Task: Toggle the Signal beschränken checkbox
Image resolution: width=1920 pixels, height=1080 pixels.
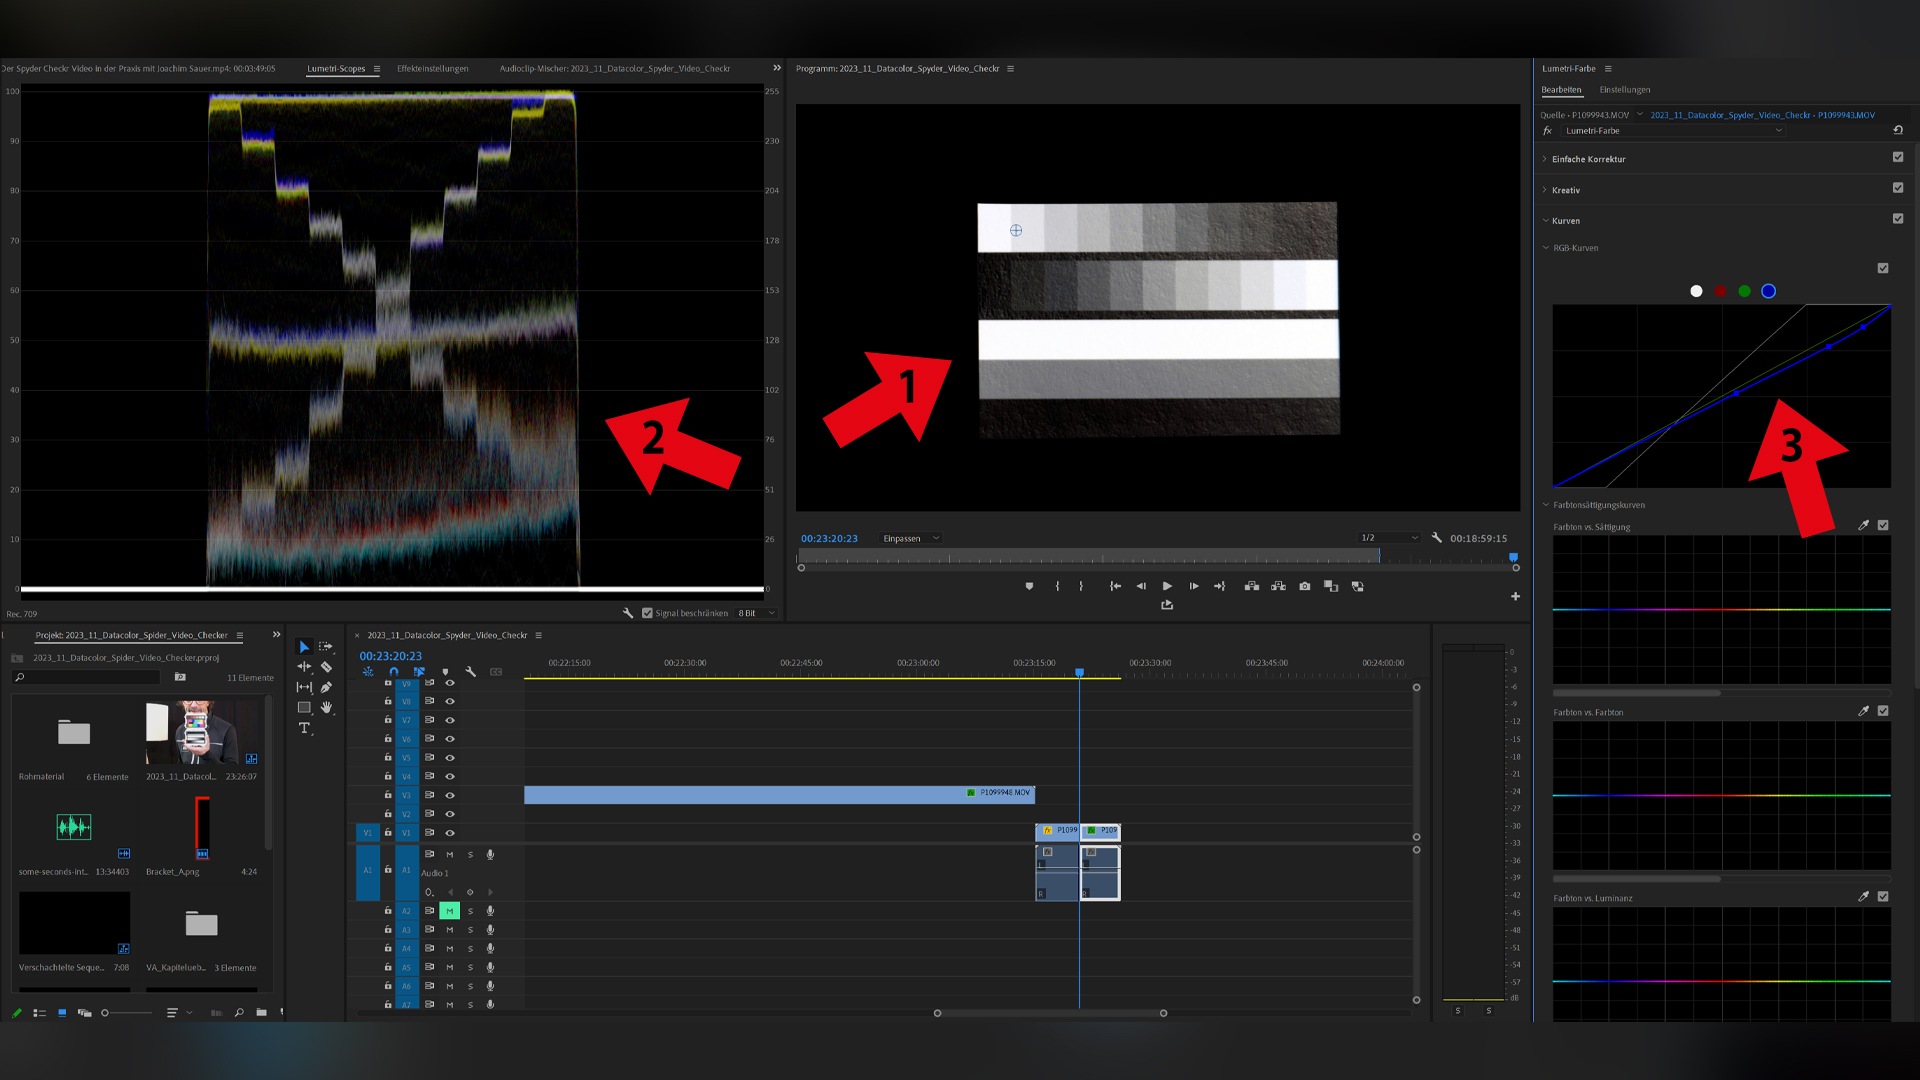Action: [647, 613]
